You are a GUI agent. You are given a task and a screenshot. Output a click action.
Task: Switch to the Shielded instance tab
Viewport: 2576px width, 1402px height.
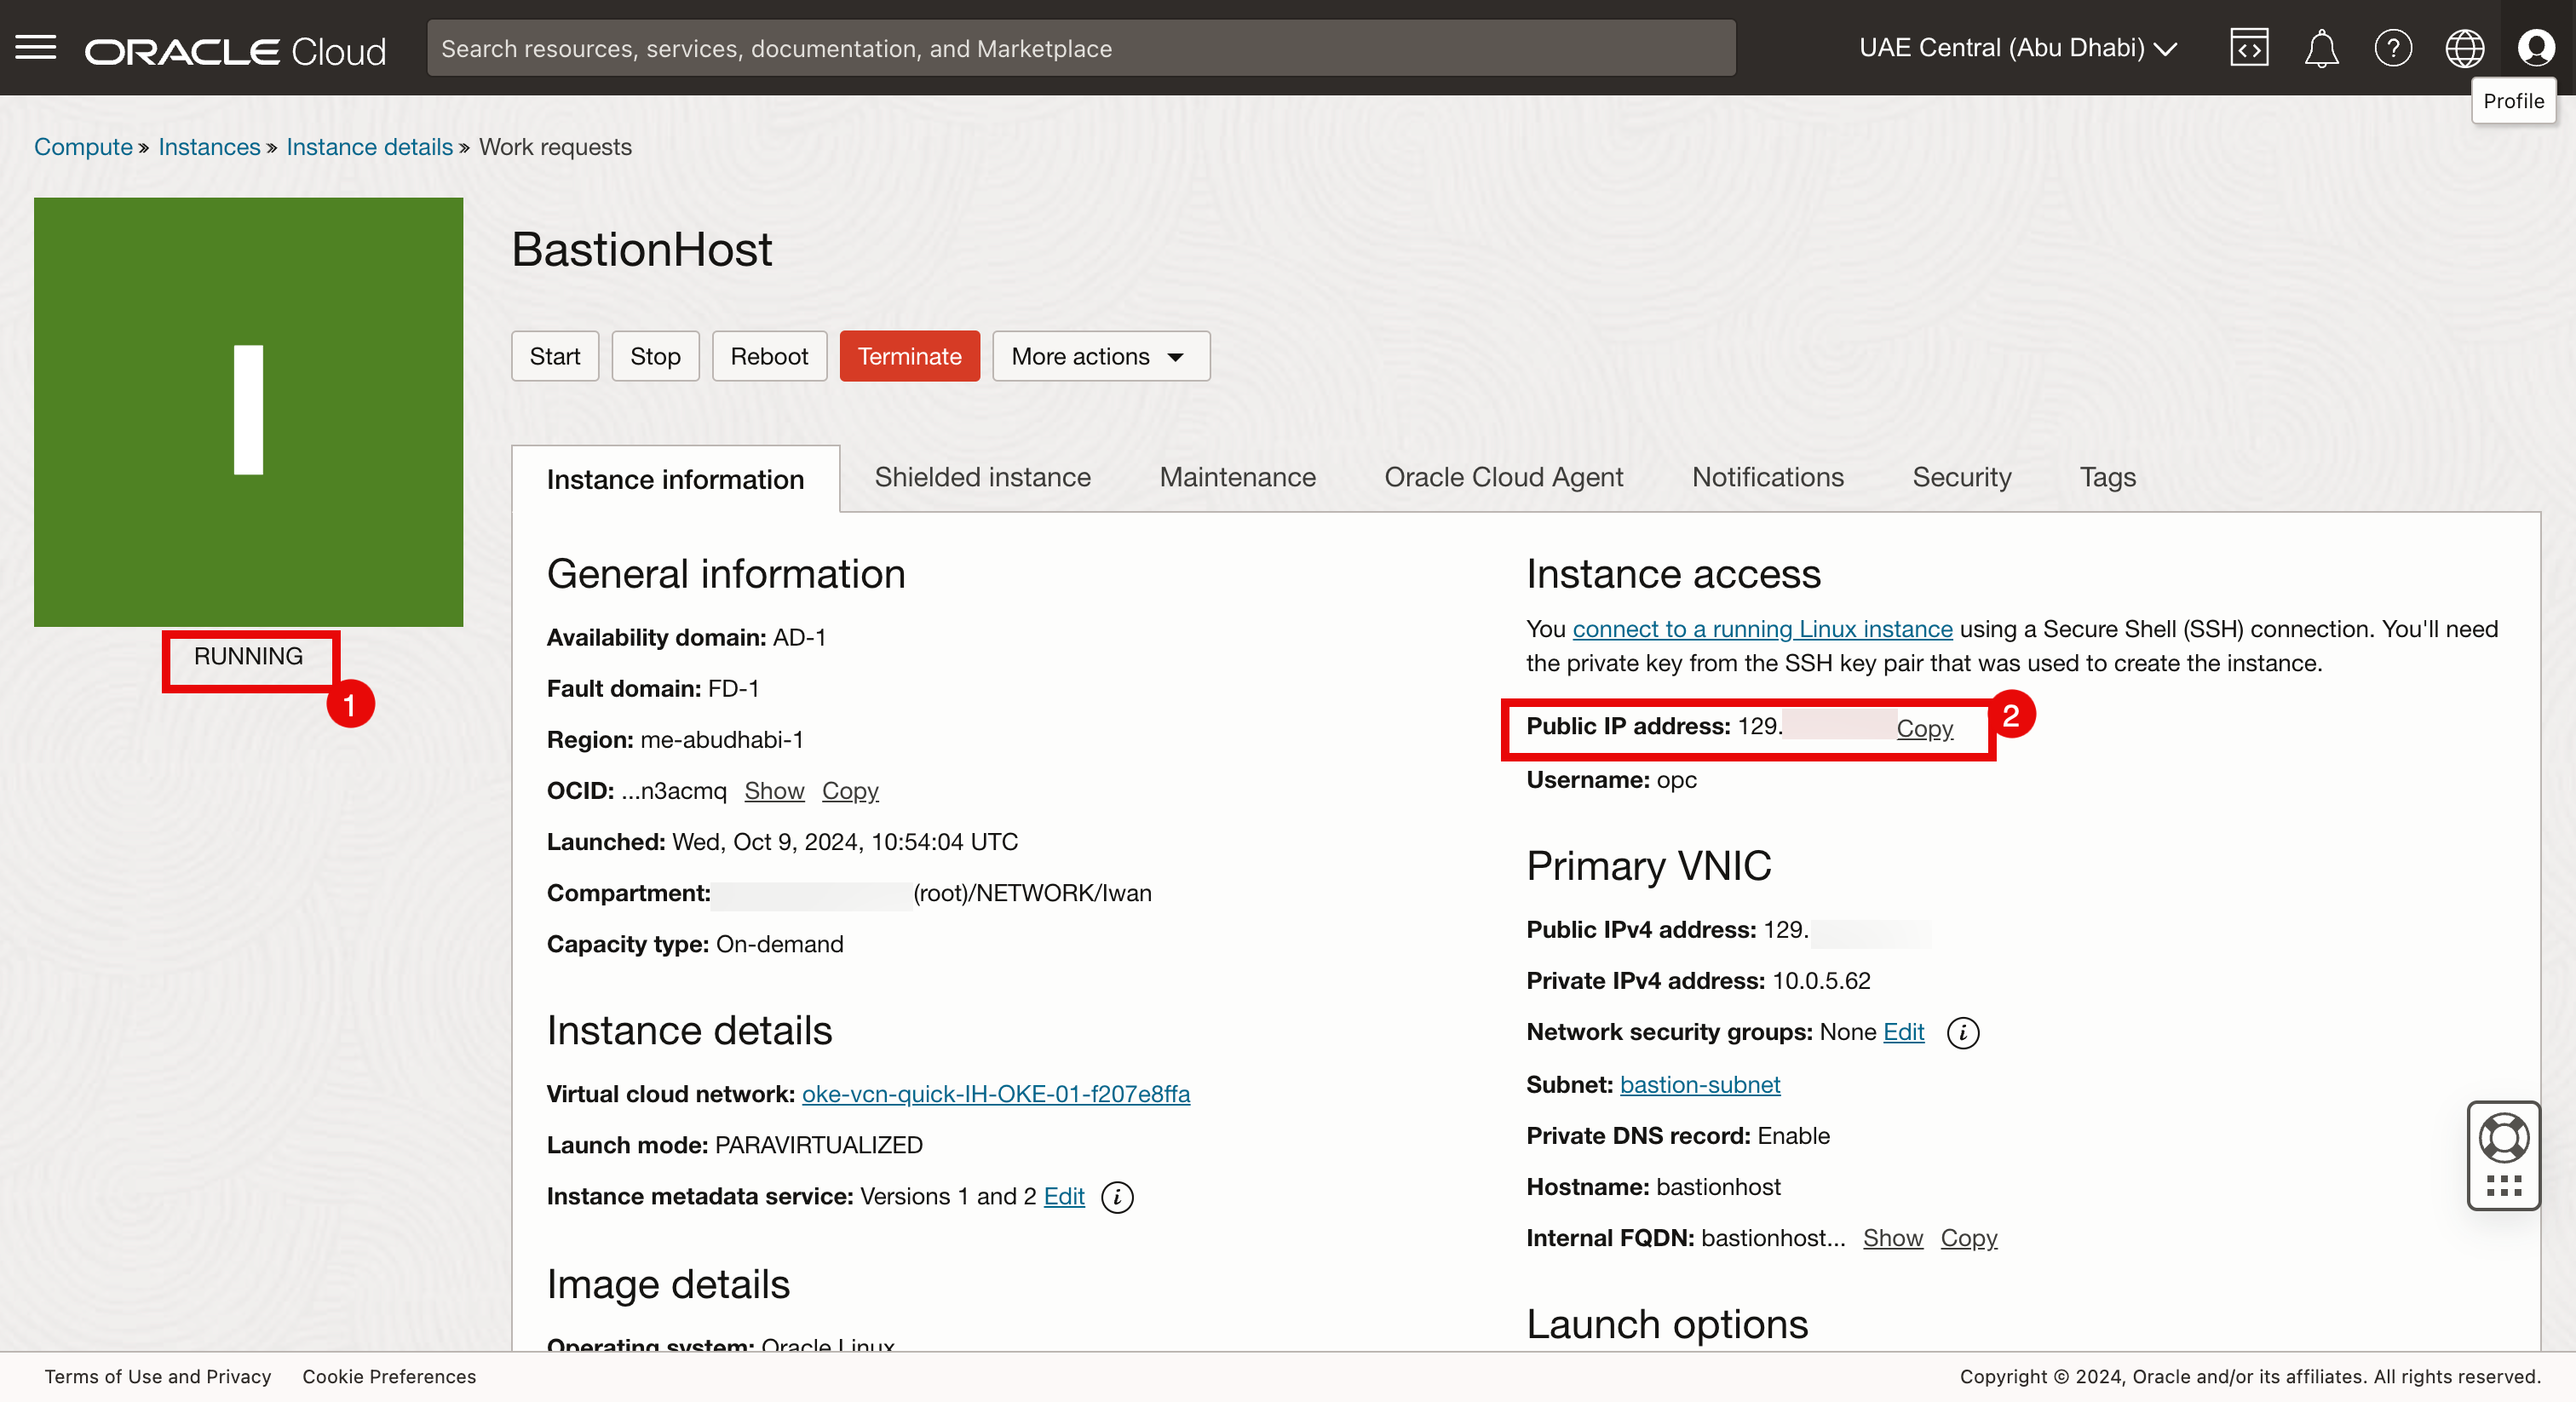982,478
